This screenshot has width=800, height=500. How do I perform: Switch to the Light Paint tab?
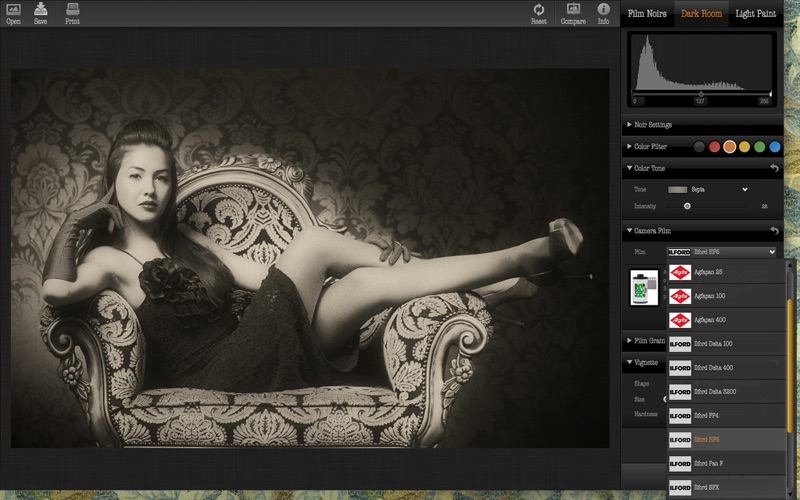[758, 13]
